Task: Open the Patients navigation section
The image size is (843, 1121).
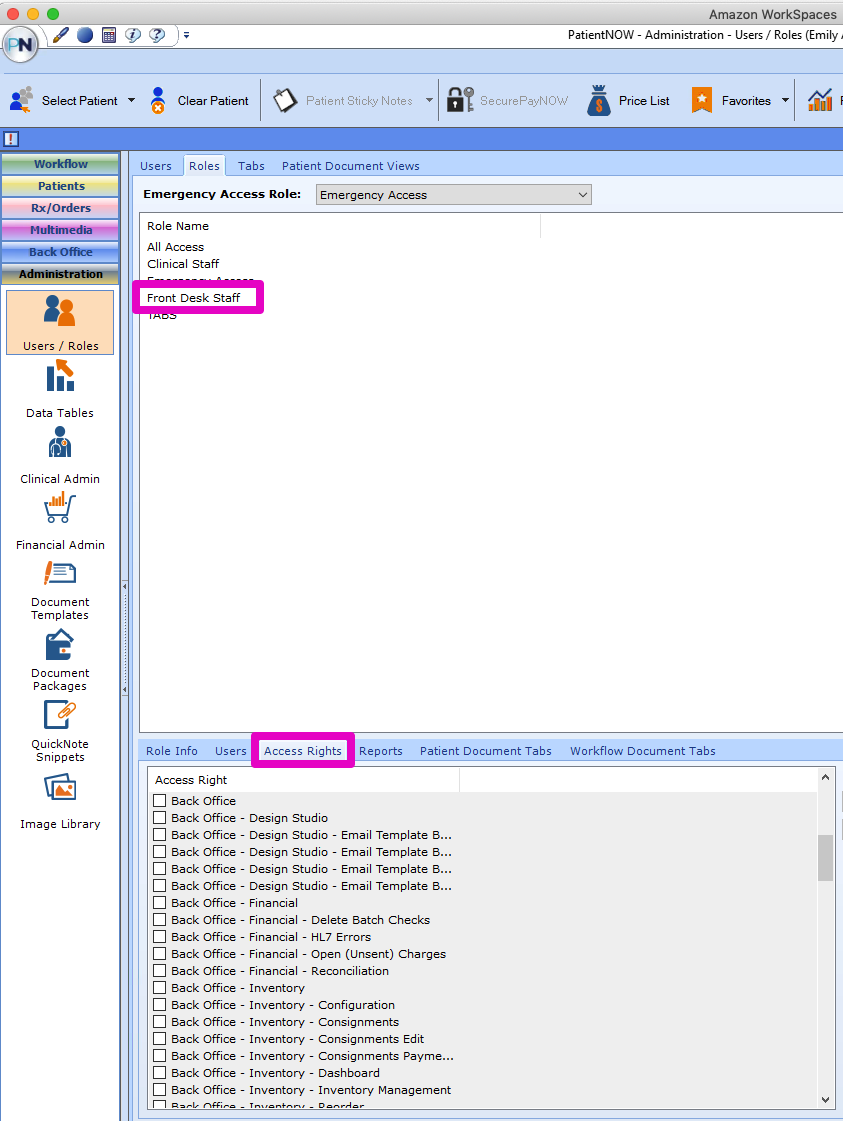Action: (61, 186)
